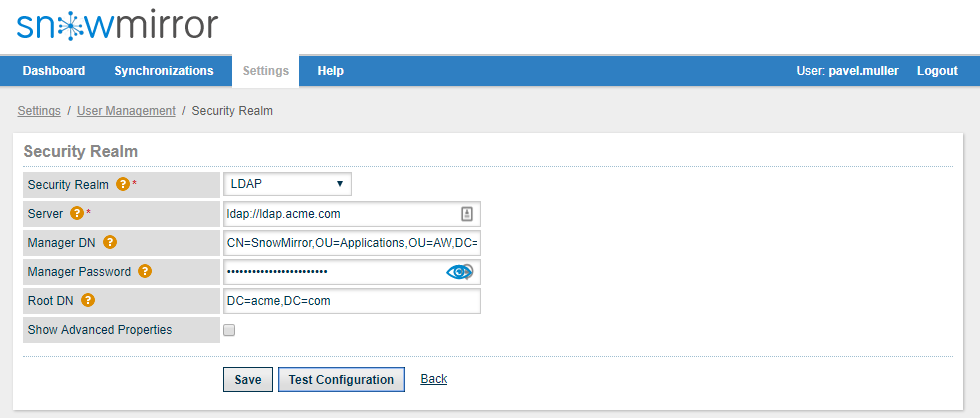Click the Test Configuration button
Image resolution: width=980 pixels, height=418 pixels.
point(341,380)
